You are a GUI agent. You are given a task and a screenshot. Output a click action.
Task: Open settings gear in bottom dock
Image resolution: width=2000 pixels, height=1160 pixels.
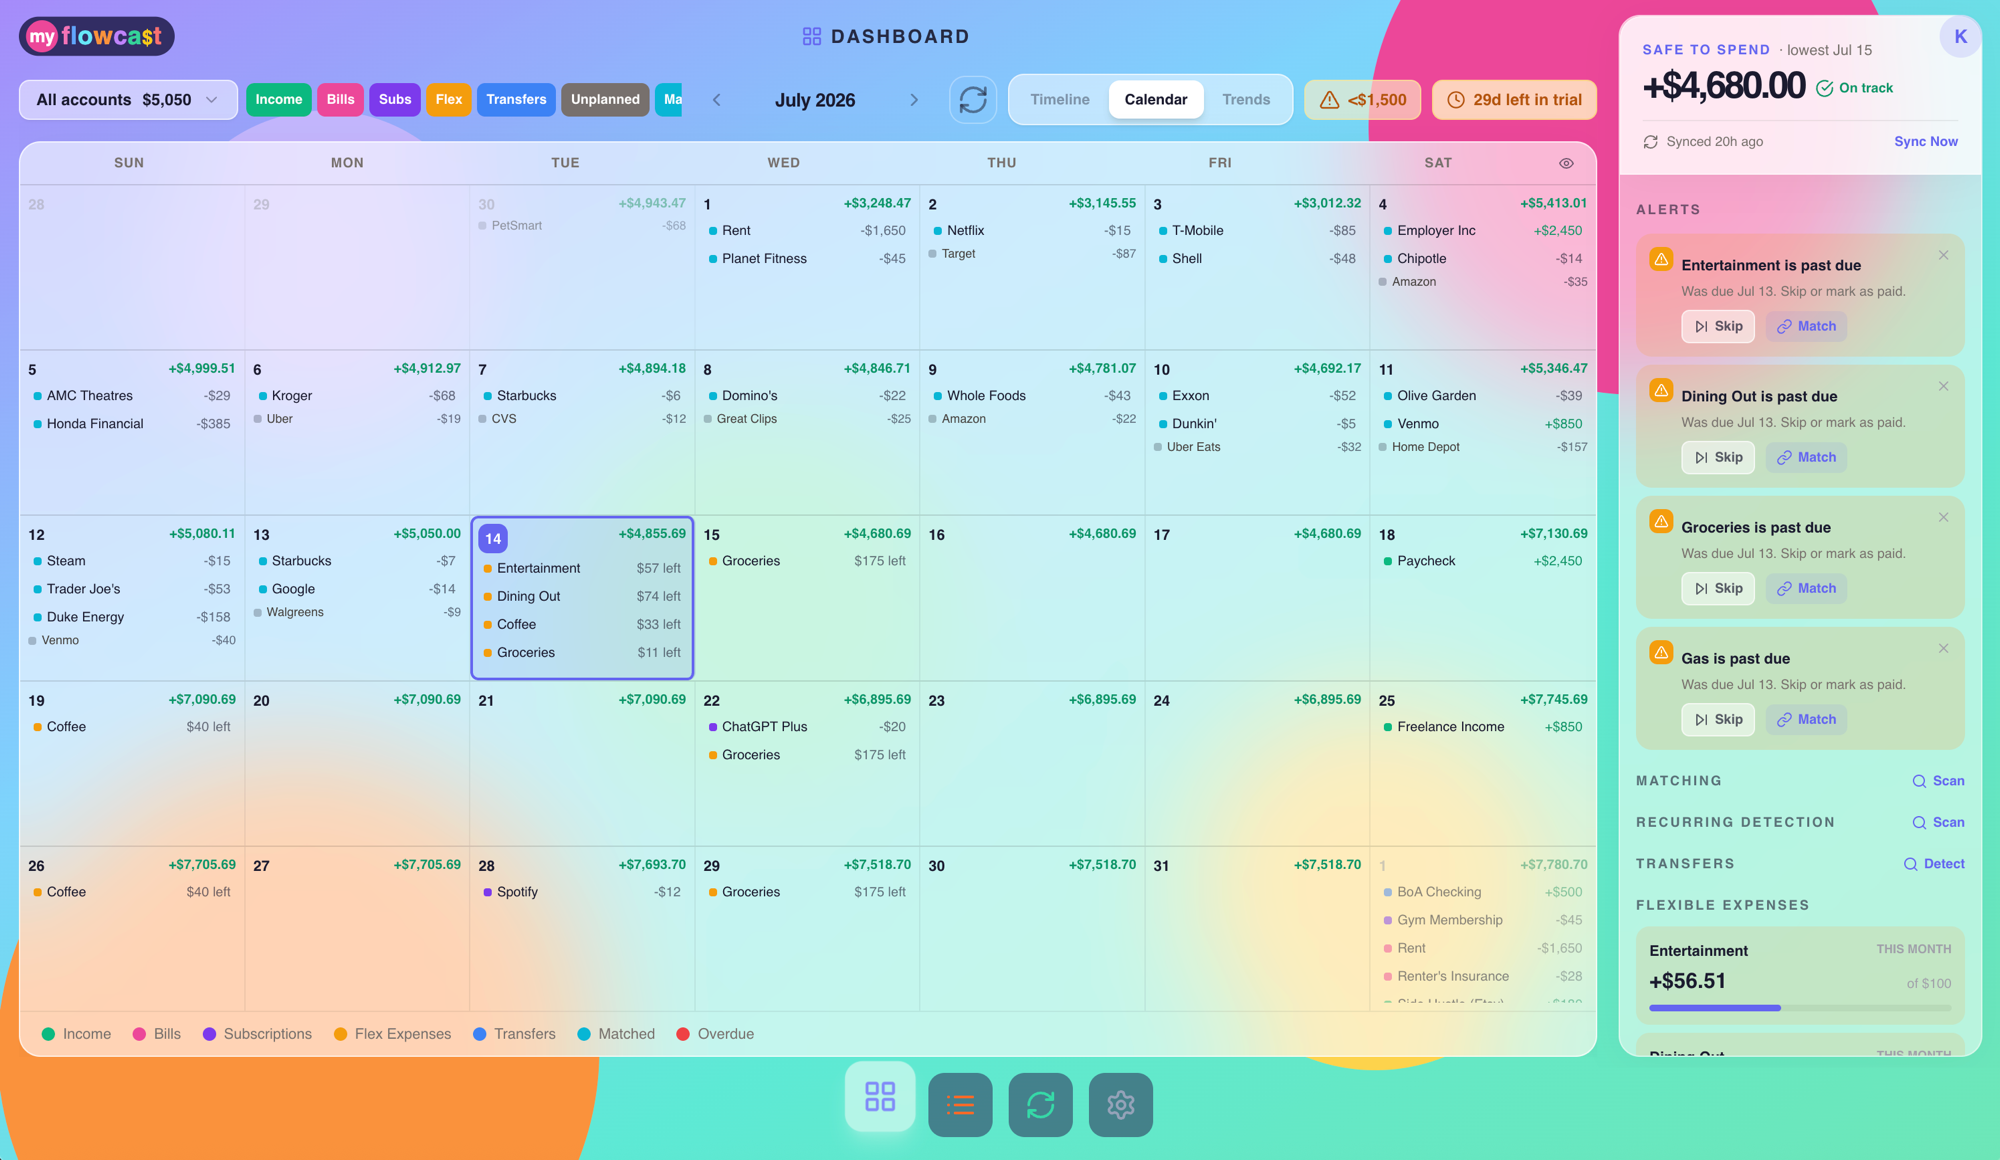(1121, 1105)
